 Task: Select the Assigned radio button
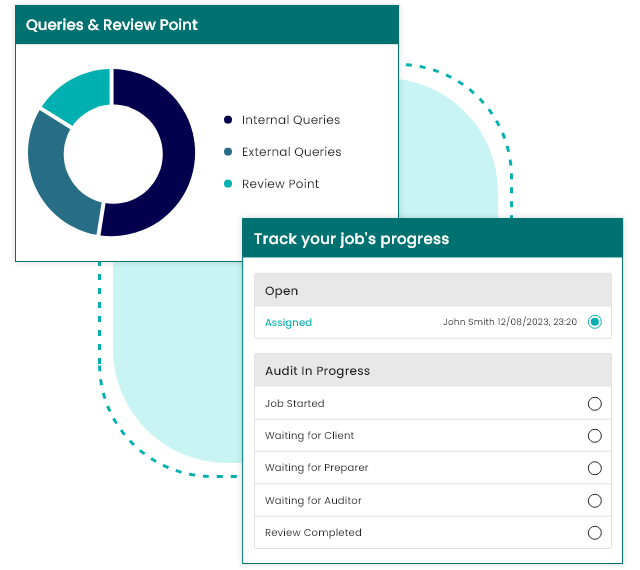pos(595,322)
